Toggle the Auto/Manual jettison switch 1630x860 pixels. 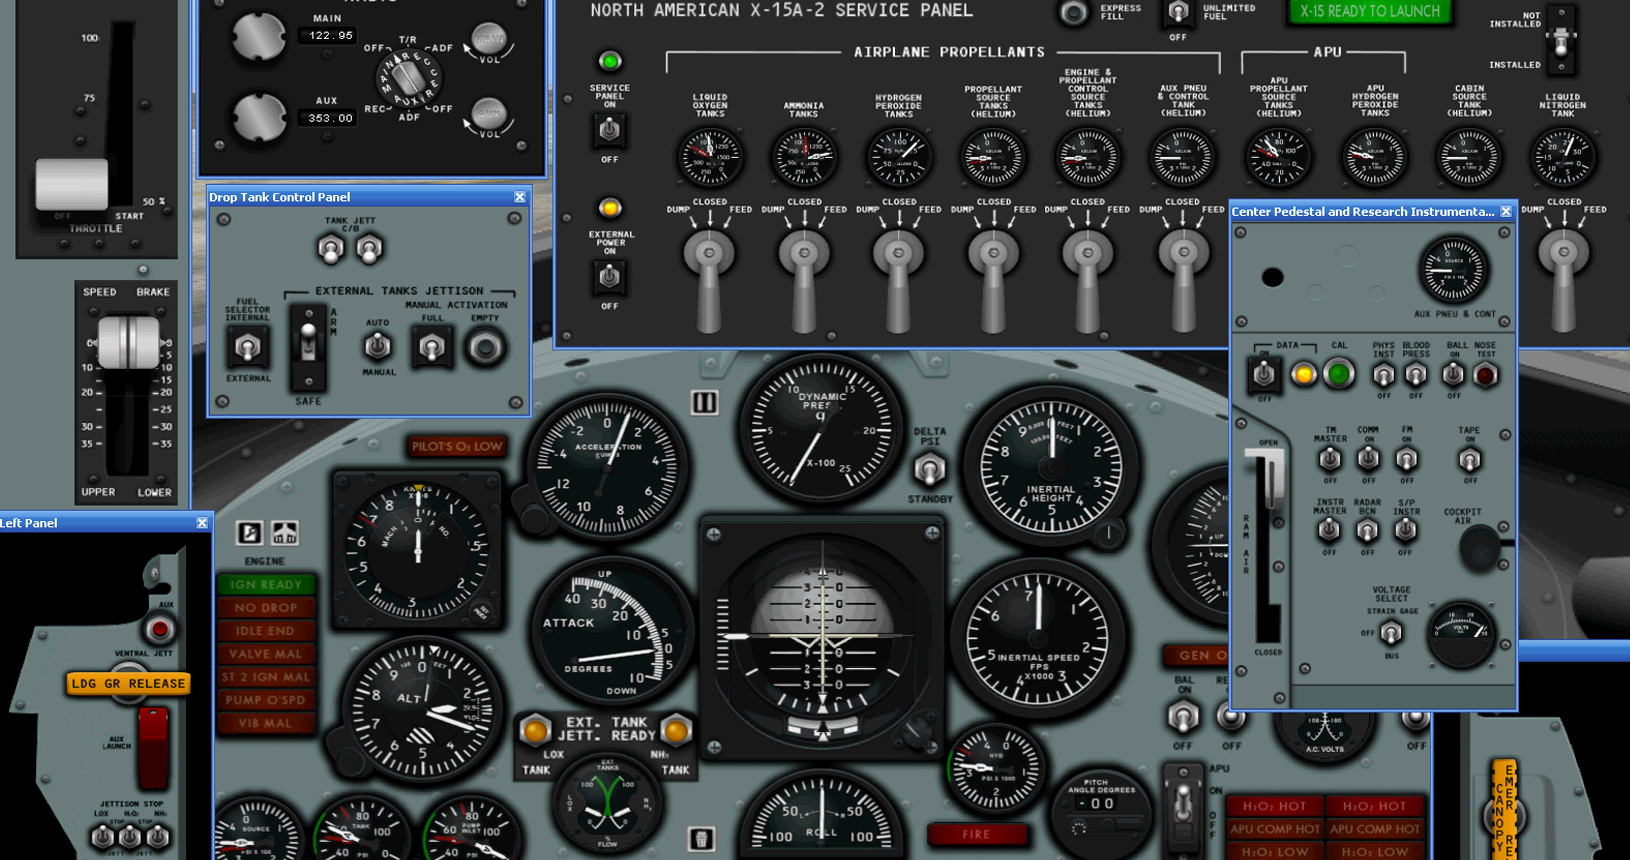[377, 346]
